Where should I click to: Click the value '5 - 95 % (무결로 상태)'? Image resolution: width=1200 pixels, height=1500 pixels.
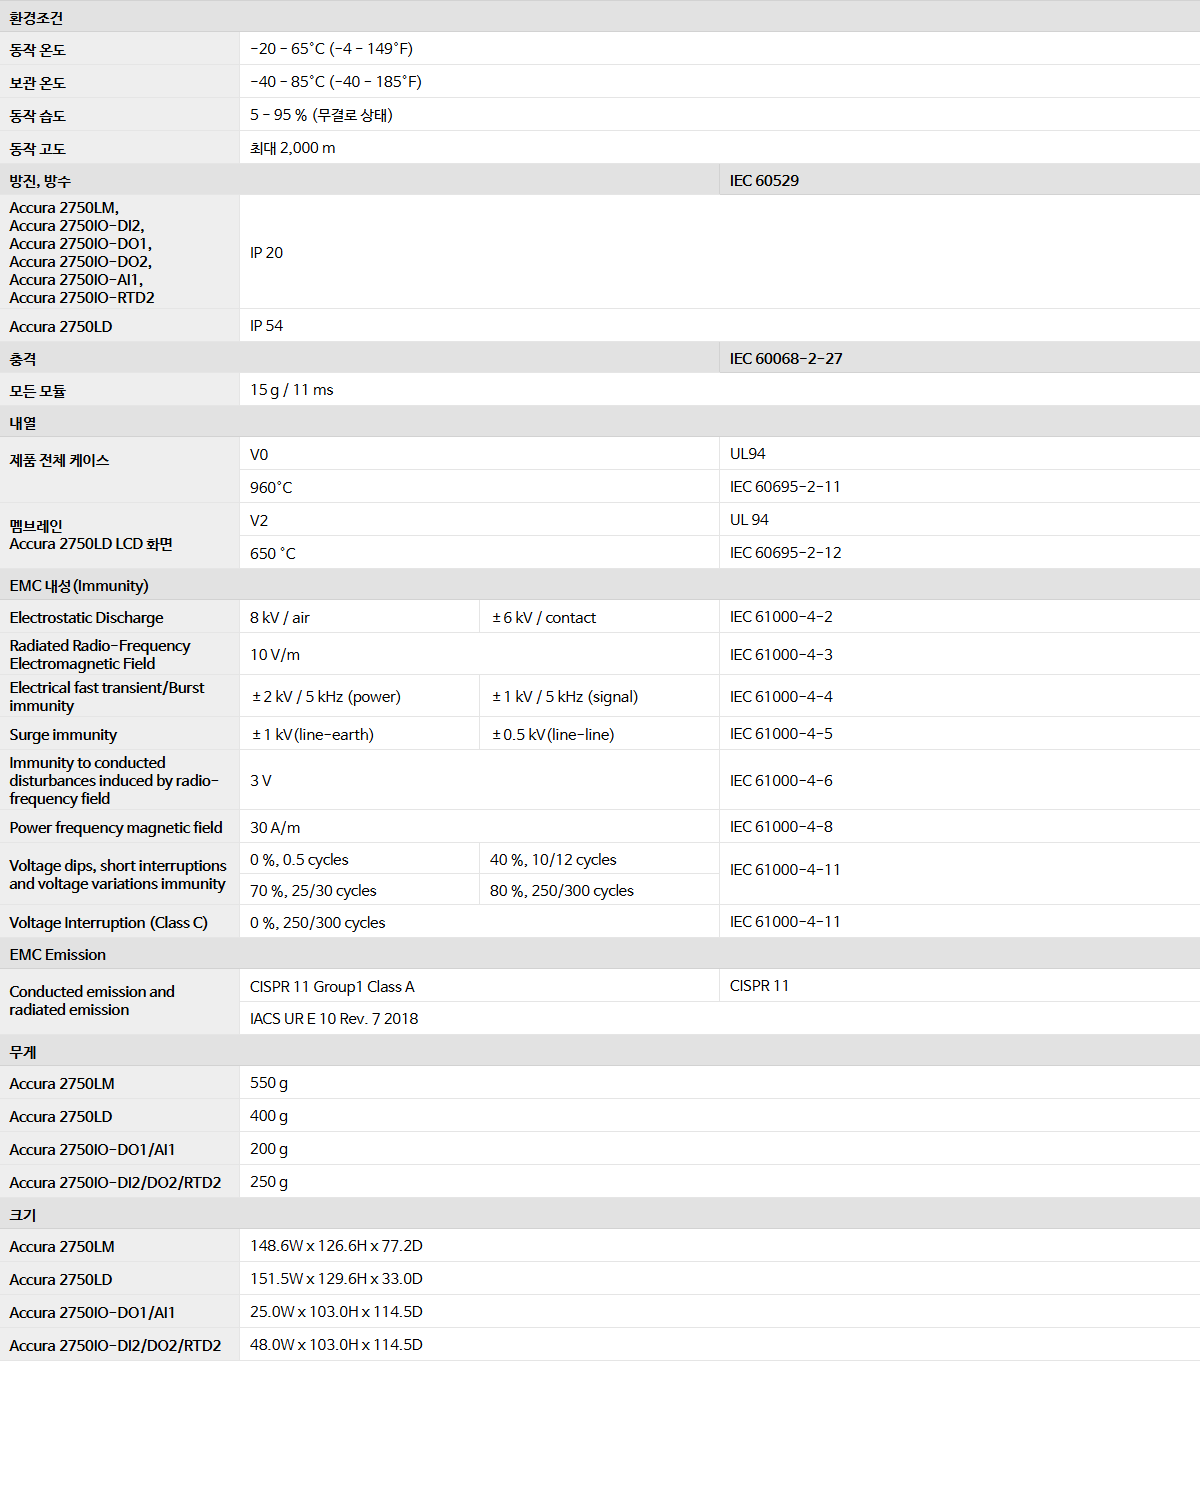pyautogui.click(x=321, y=115)
